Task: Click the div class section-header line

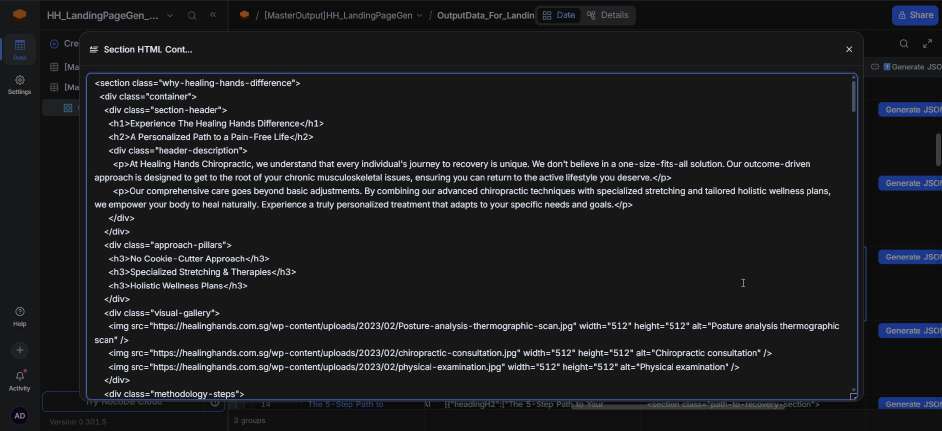Action: [165, 110]
